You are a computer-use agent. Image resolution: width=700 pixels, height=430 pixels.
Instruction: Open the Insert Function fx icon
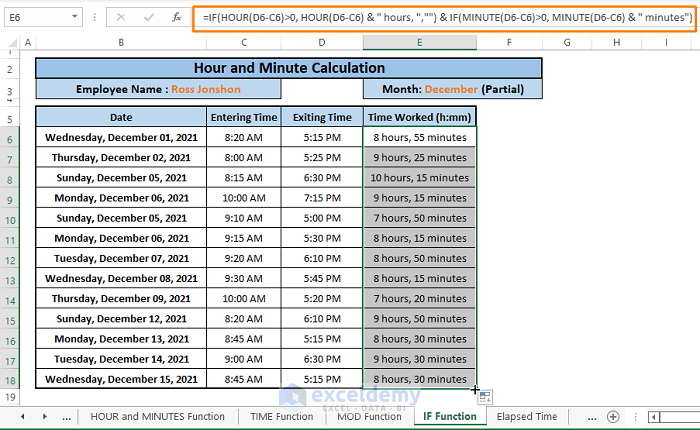[177, 17]
